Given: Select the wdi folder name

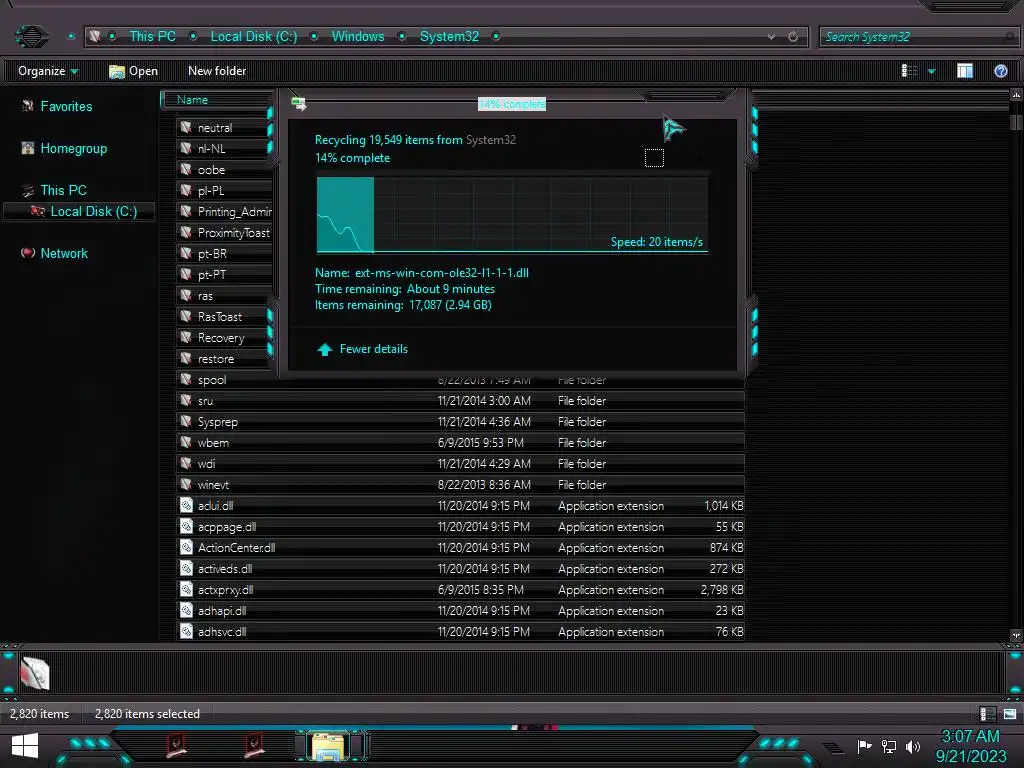Looking at the screenshot, I should pyautogui.click(x=206, y=464).
